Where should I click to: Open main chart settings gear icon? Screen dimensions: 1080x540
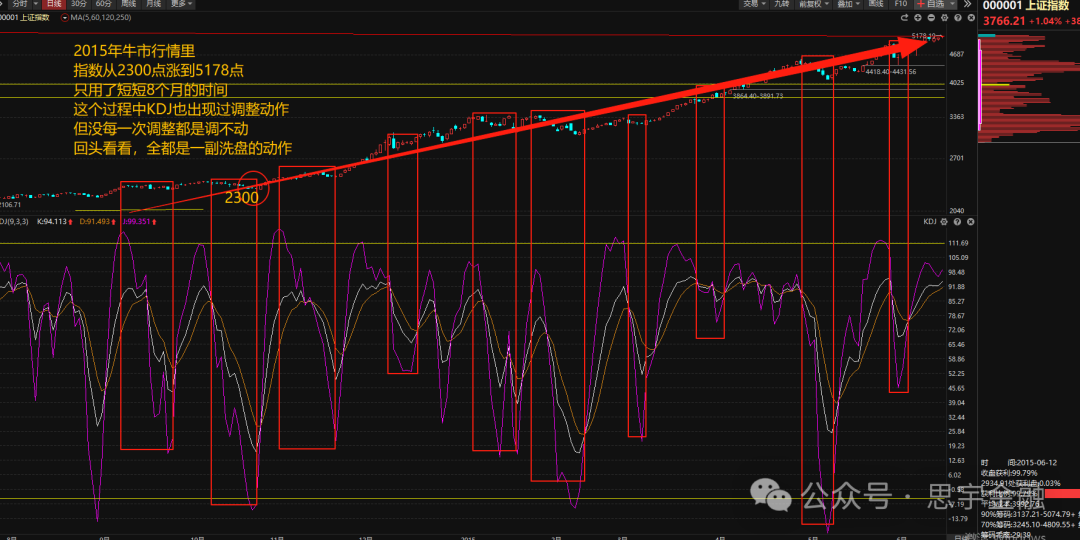944,17
